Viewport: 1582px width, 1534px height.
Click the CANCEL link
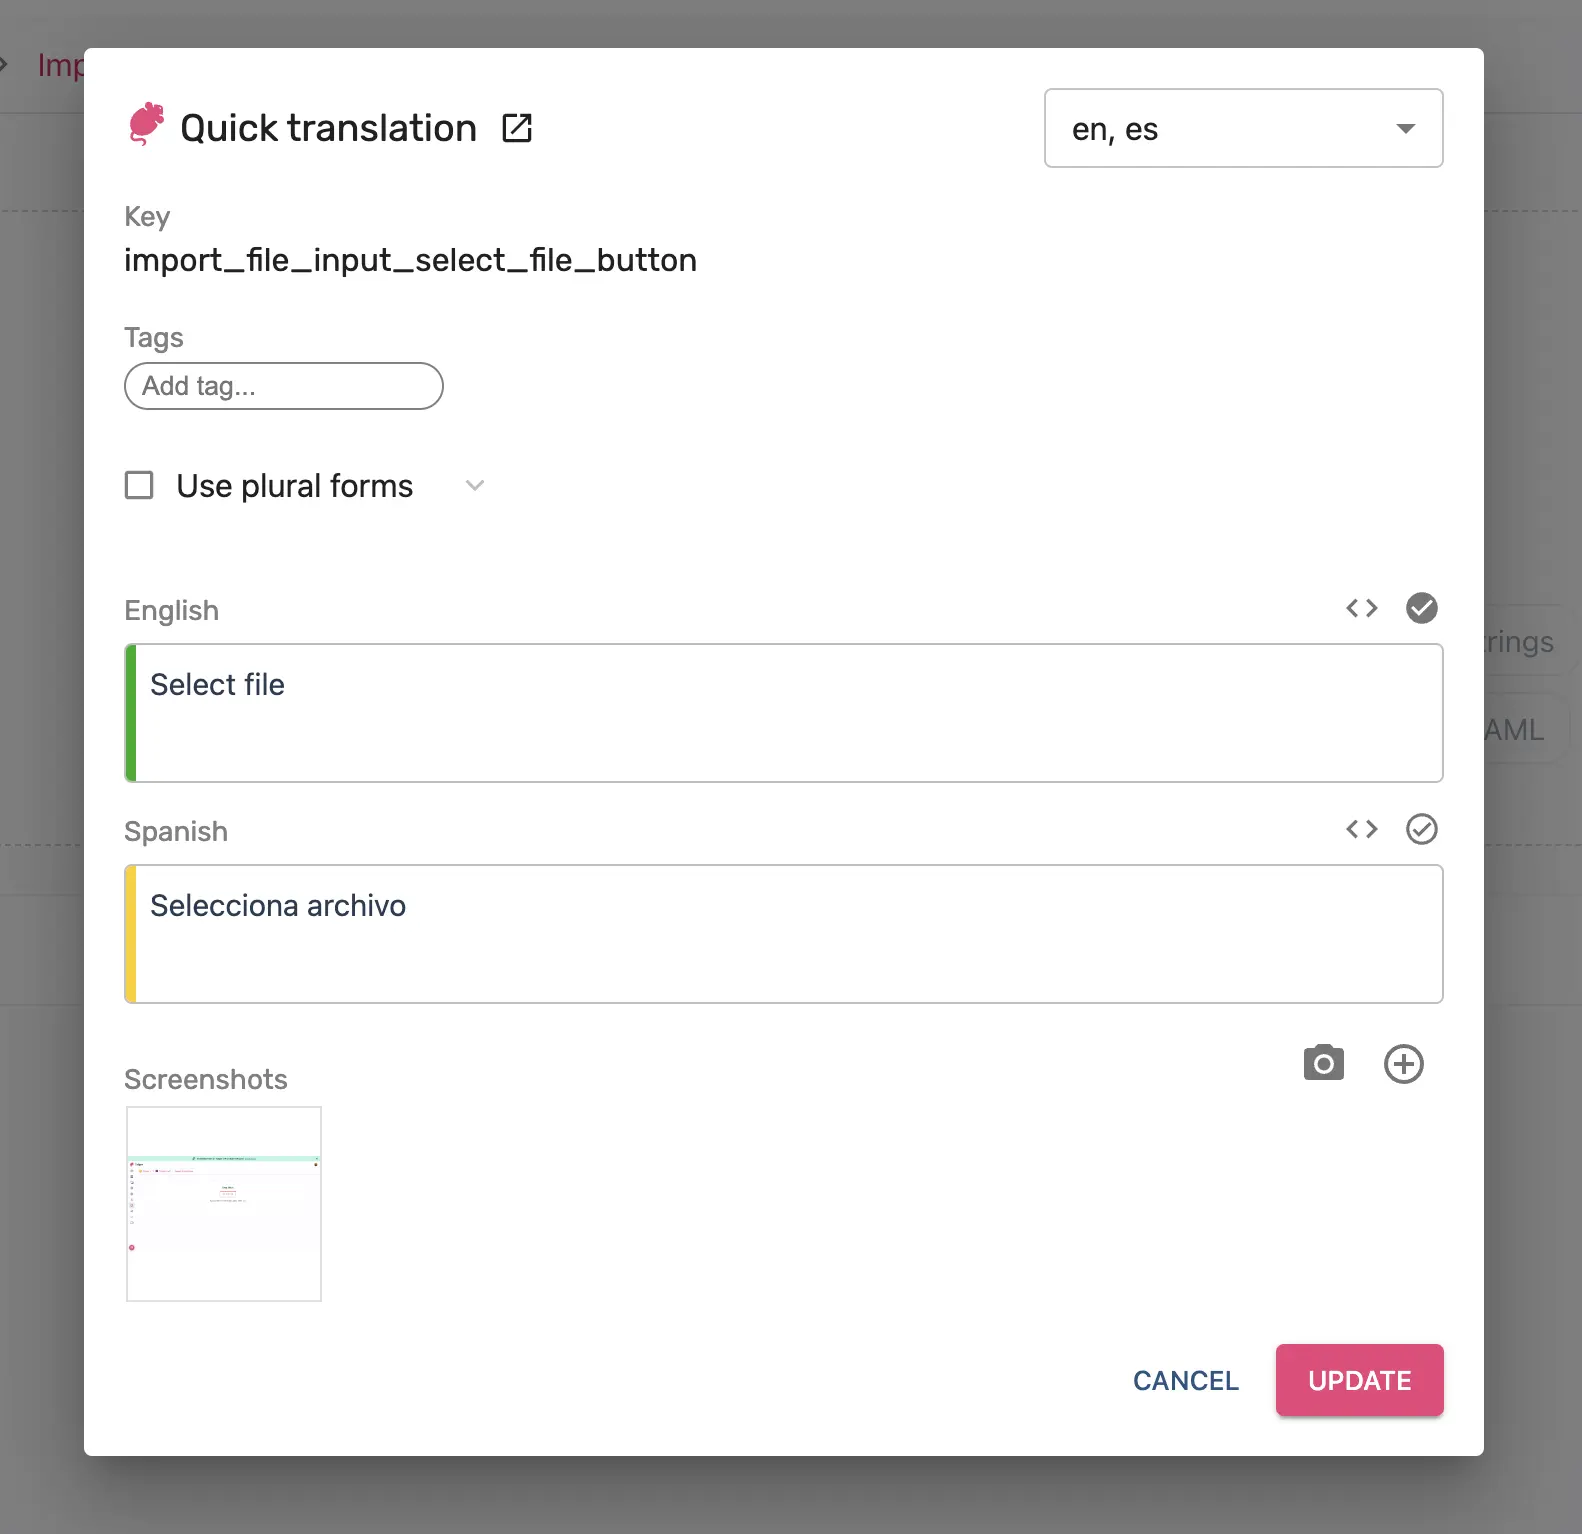(x=1184, y=1380)
